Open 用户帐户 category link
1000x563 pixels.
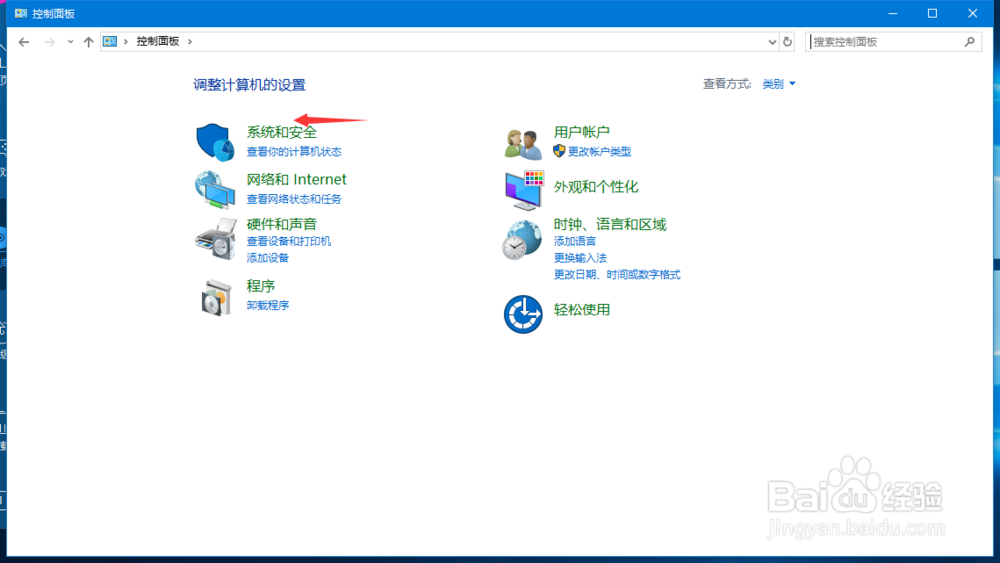[x=582, y=132]
